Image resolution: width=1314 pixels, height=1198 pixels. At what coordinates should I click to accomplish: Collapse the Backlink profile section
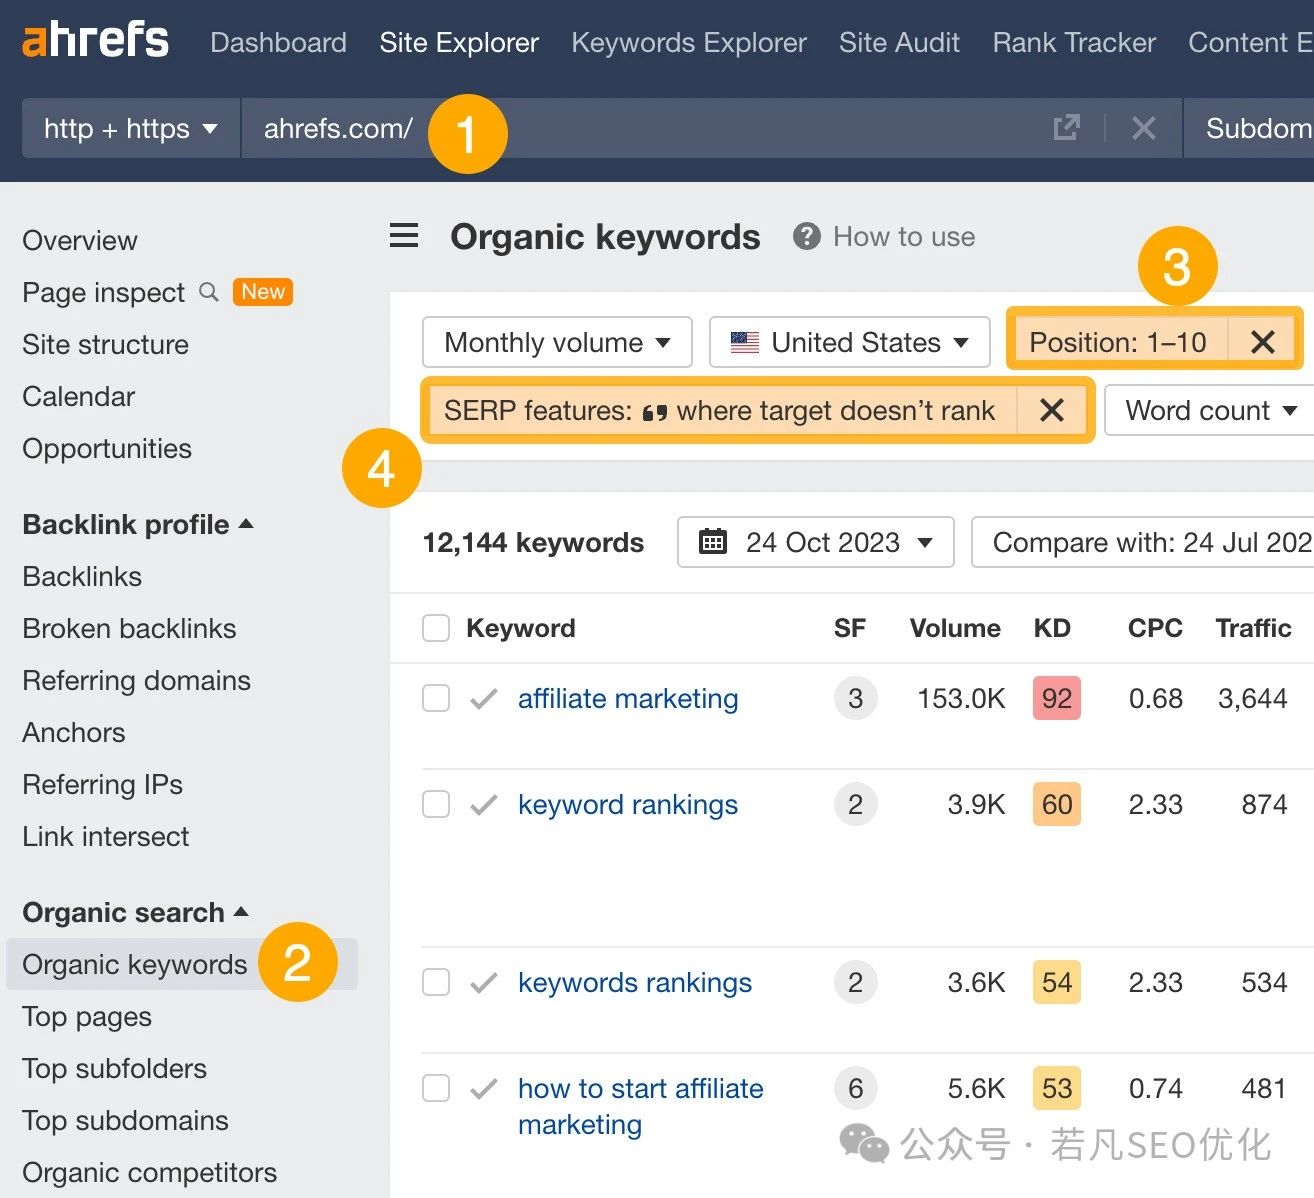click(138, 524)
